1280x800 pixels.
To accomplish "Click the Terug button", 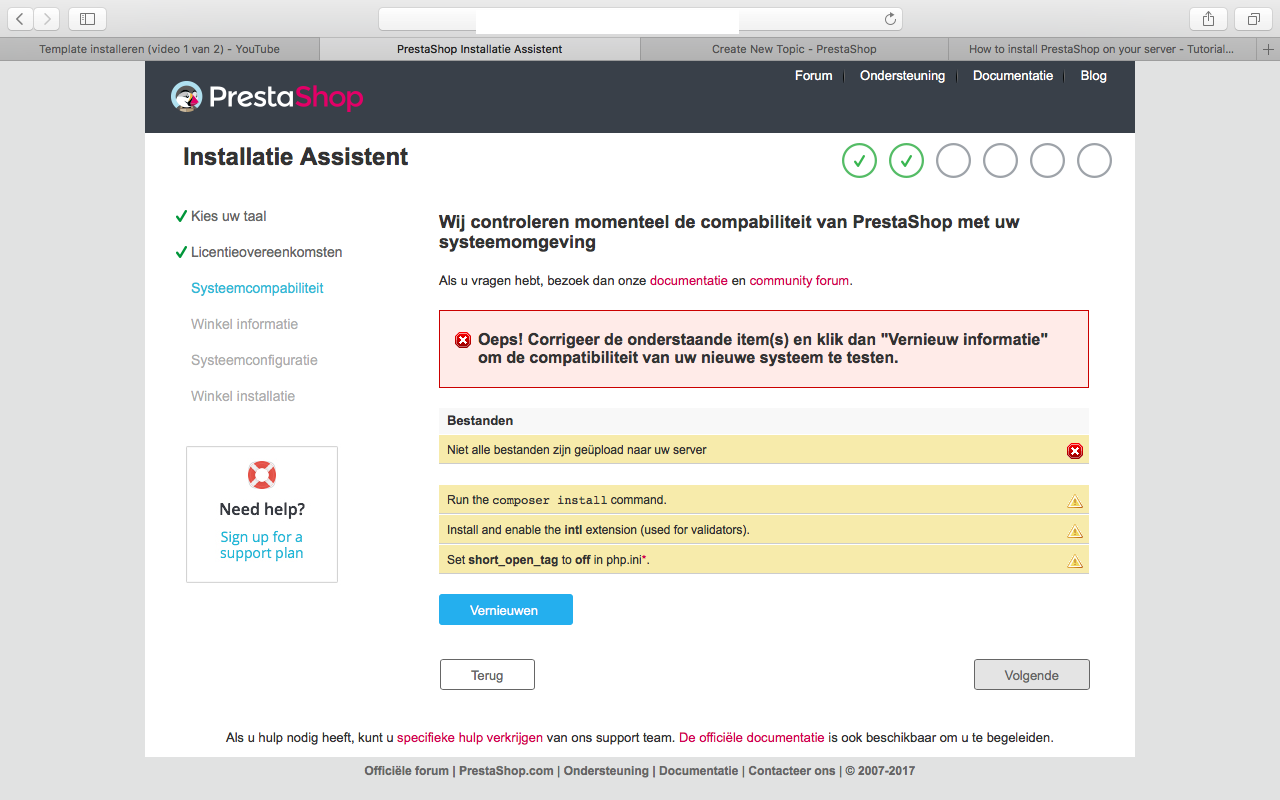I will pyautogui.click(x=487, y=675).
